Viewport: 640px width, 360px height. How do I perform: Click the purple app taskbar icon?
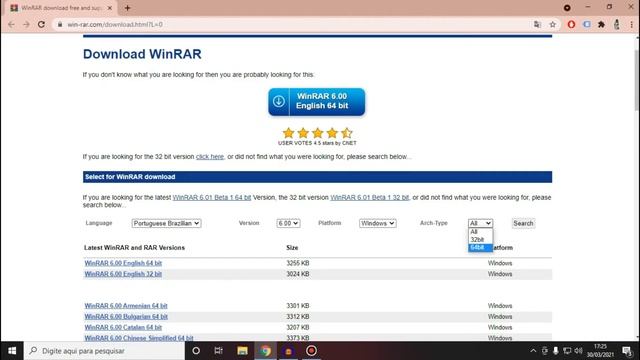point(288,351)
